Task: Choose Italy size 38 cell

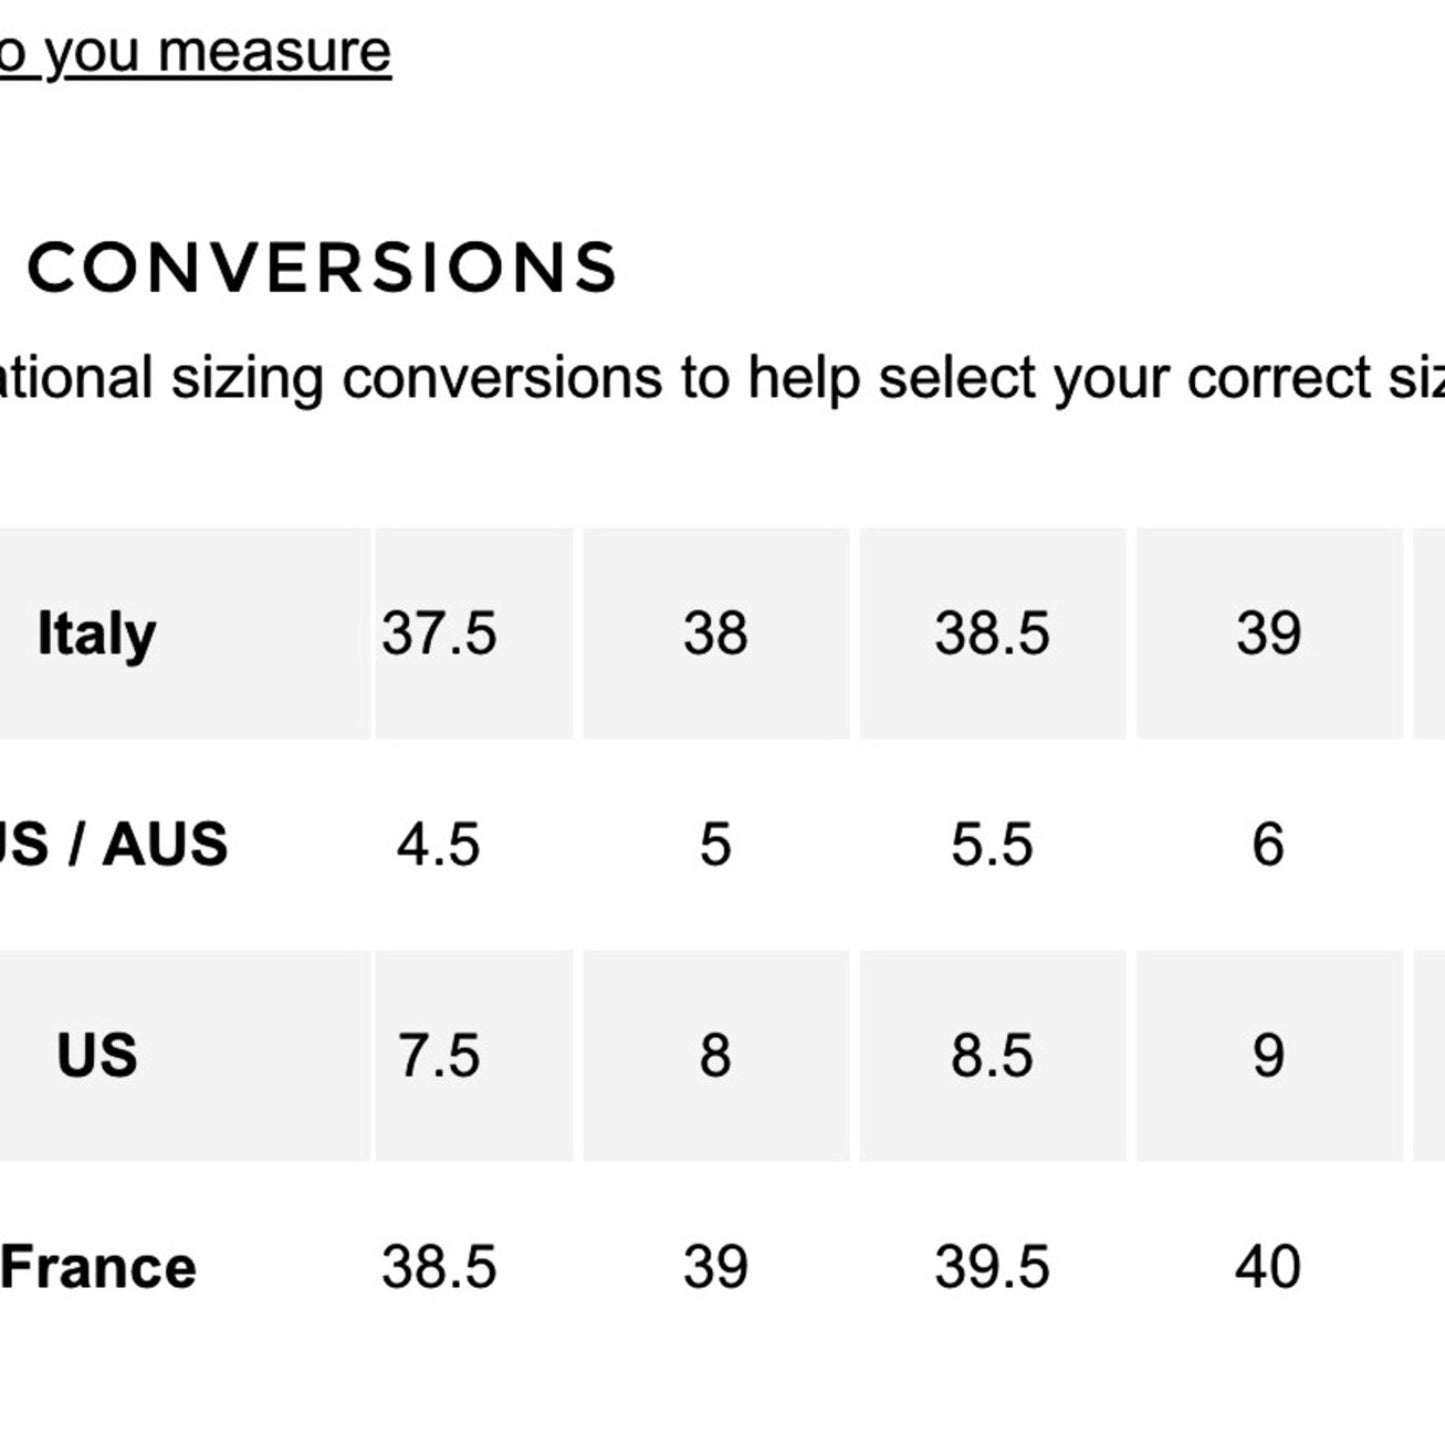Action: [715, 634]
